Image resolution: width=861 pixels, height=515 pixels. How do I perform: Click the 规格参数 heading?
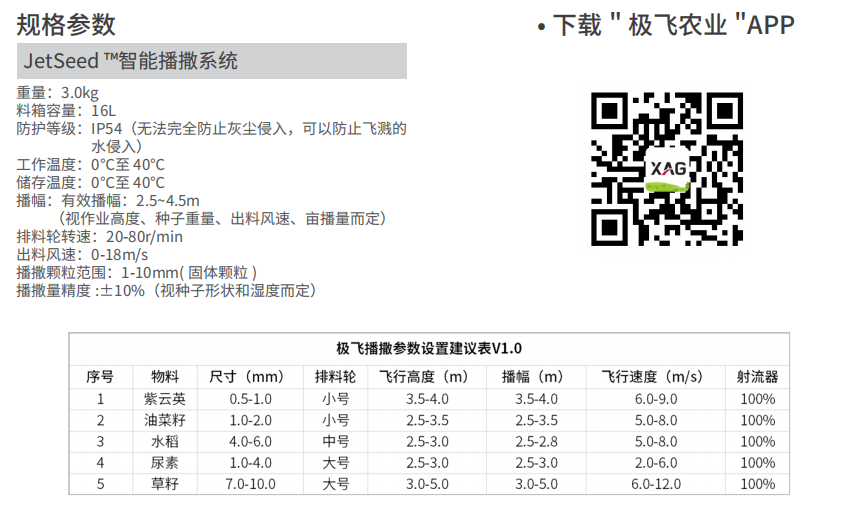pyautogui.click(x=66, y=25)
